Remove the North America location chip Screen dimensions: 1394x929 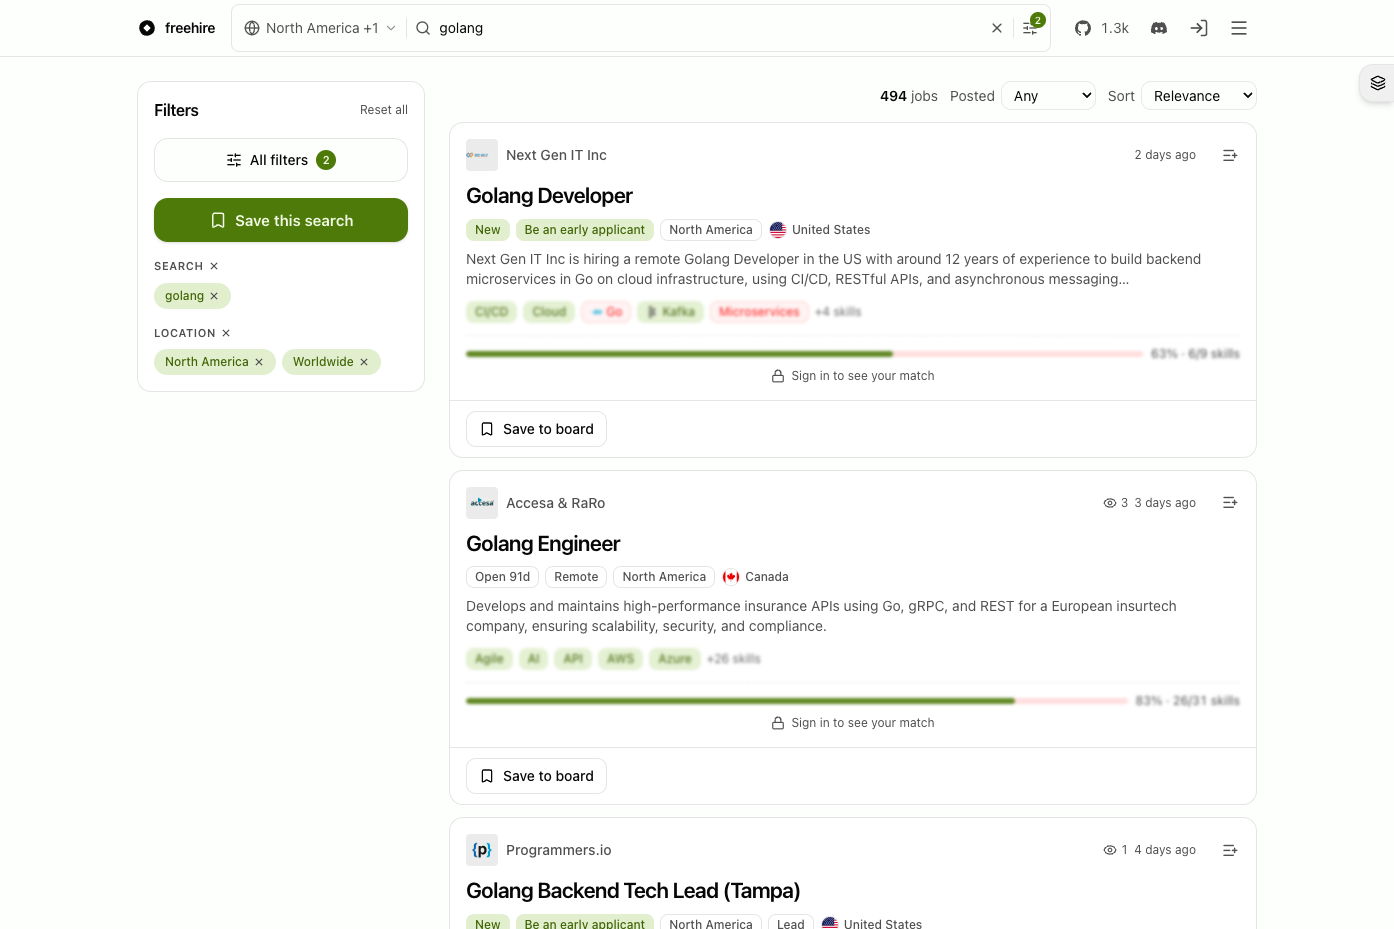(x=259, y=362)
